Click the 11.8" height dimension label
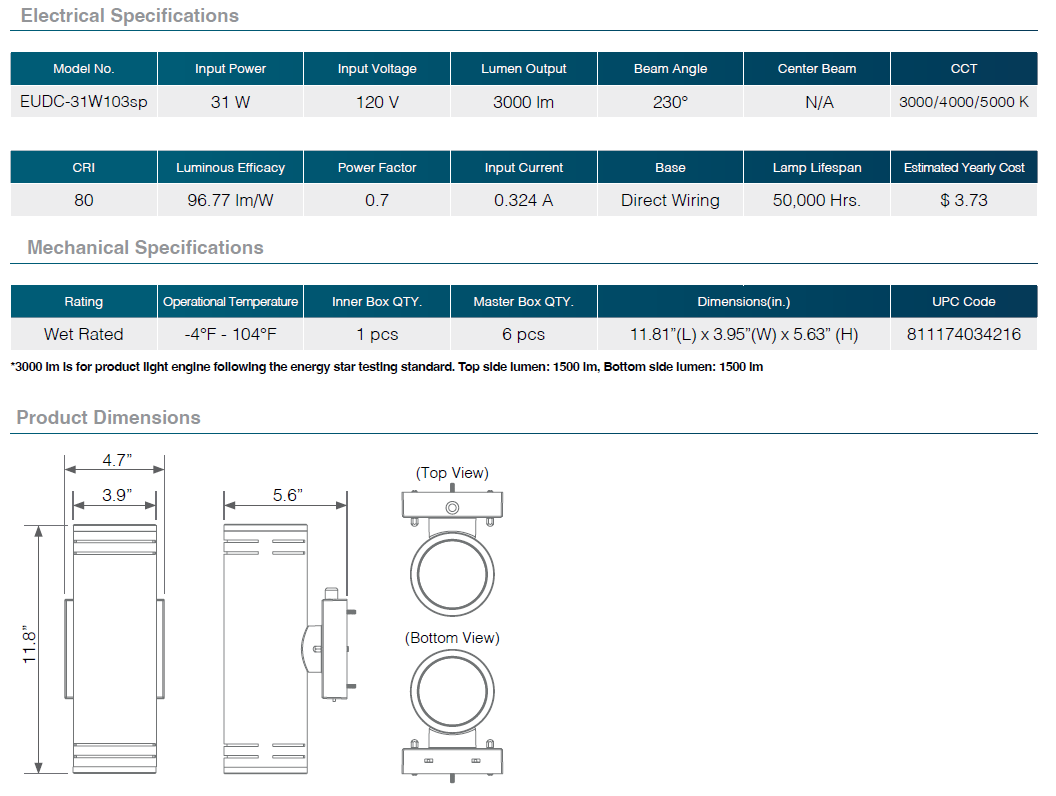 pos(29,647)
